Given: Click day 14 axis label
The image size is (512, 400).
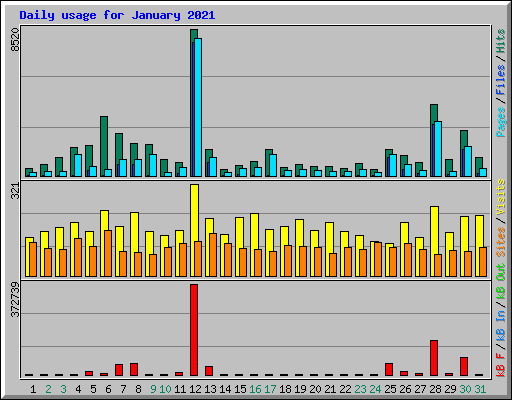Looking at the screenshot, I should click(225, 389).
